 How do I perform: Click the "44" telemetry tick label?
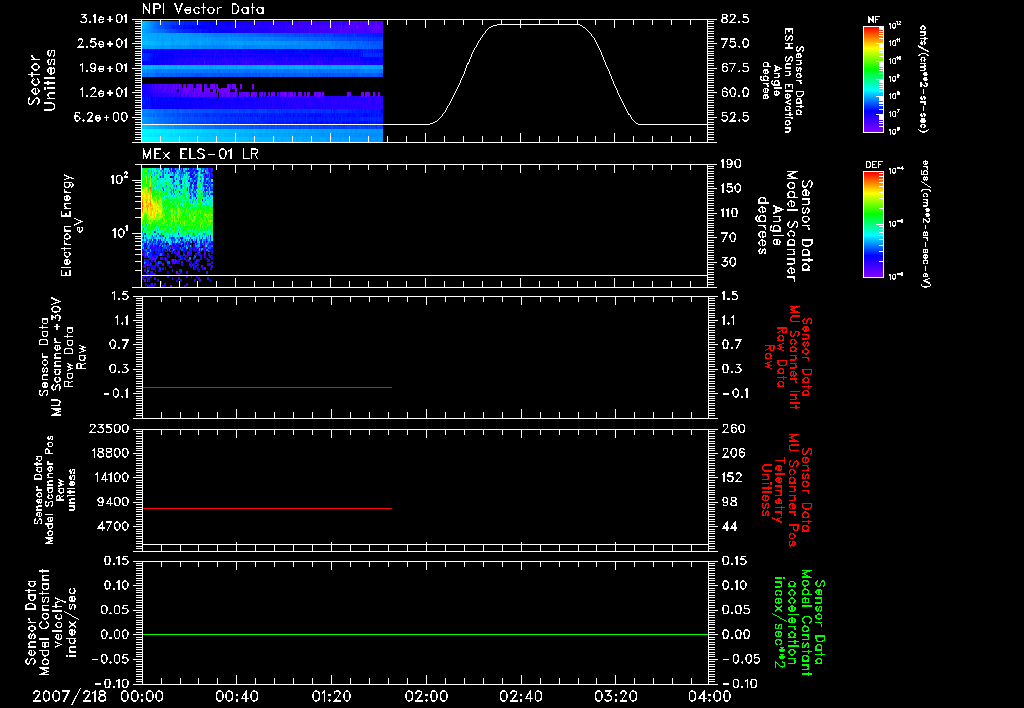pyautogui.click(x=729, y=526)
